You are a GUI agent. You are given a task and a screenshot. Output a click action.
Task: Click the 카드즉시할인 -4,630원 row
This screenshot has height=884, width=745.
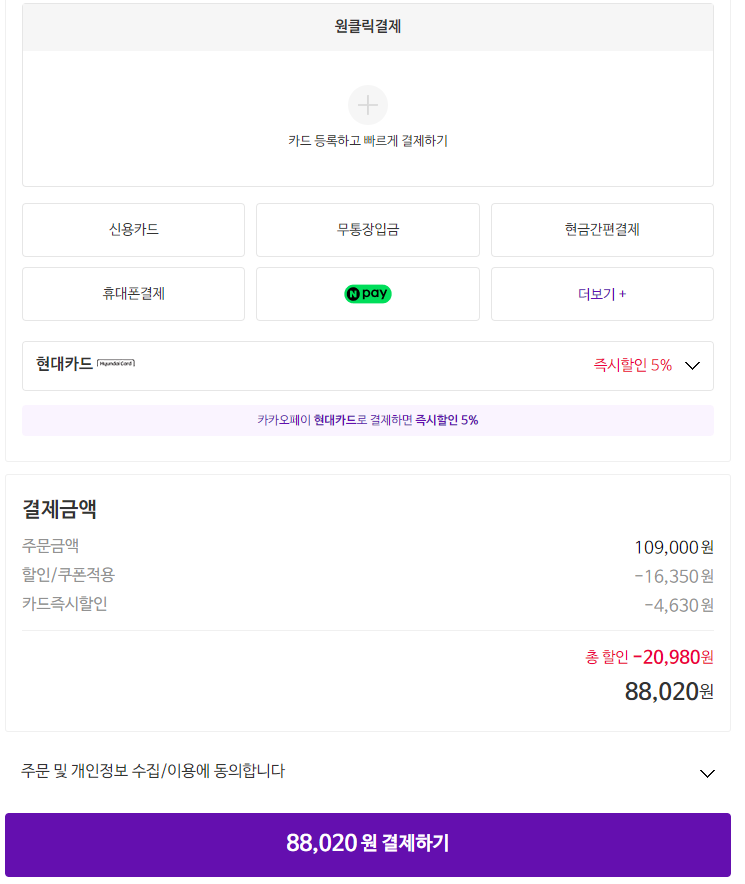point(367,604)
